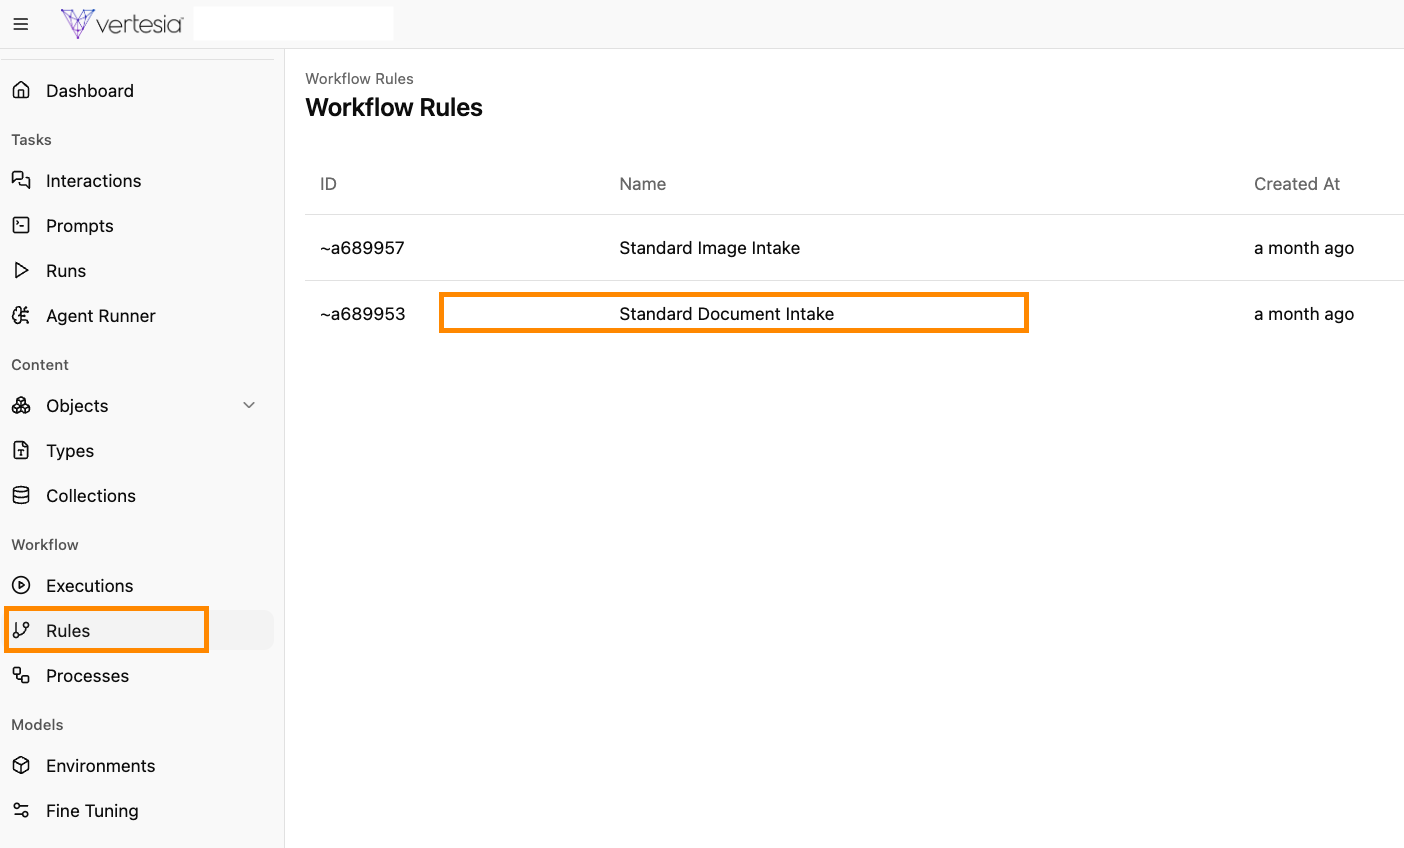Click Created At value of Standard Document Intake
Viewport: 1404px width, 848px height.
pos(1304,313)
